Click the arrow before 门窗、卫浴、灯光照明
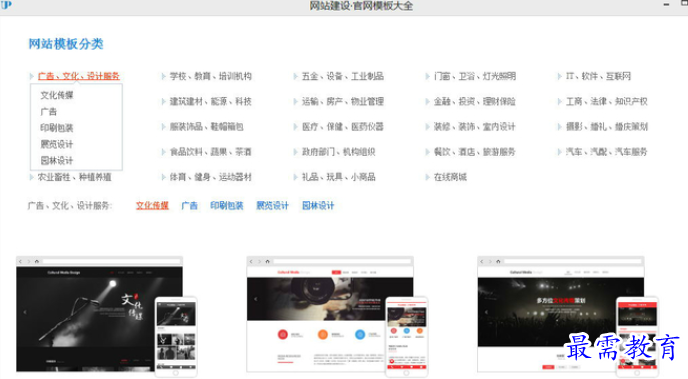The height and width of the screenshot is (379, 688). coord(428,76)
